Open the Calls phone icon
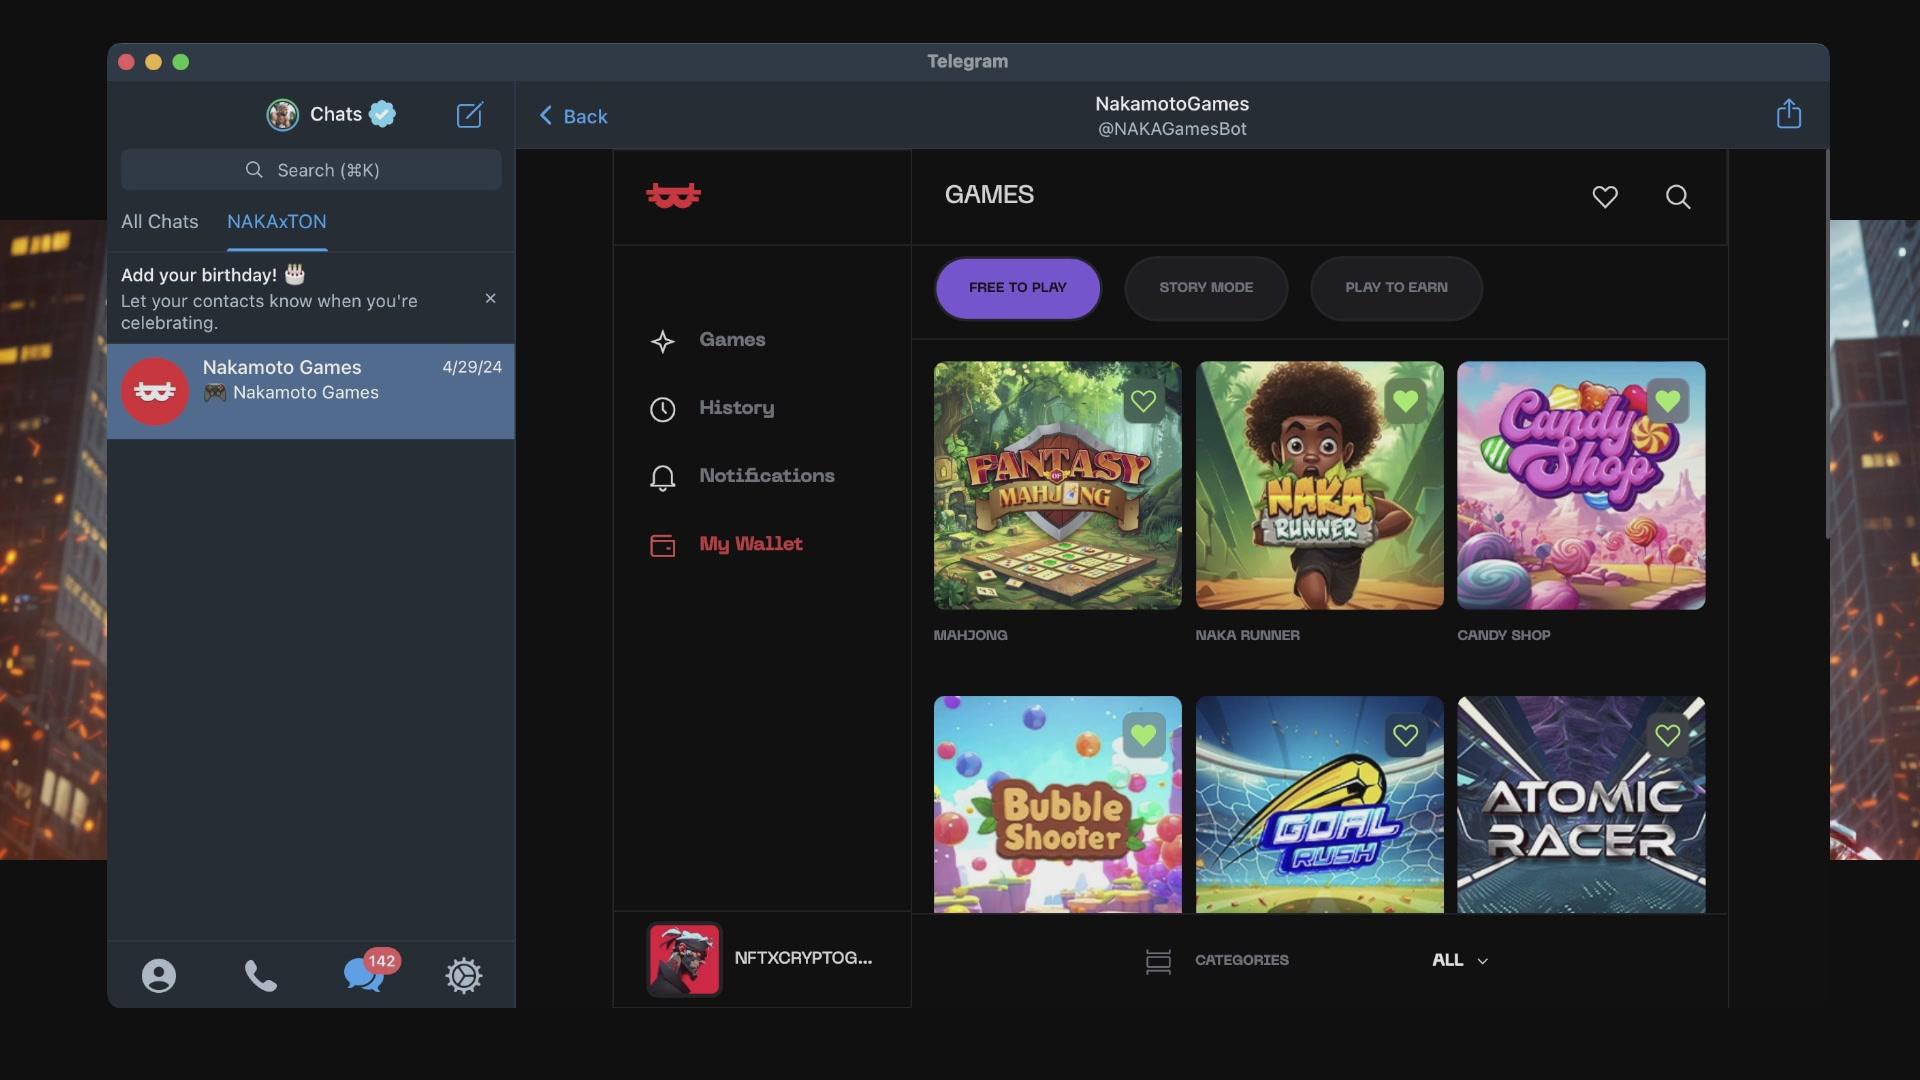 click(x=261, y=976)
